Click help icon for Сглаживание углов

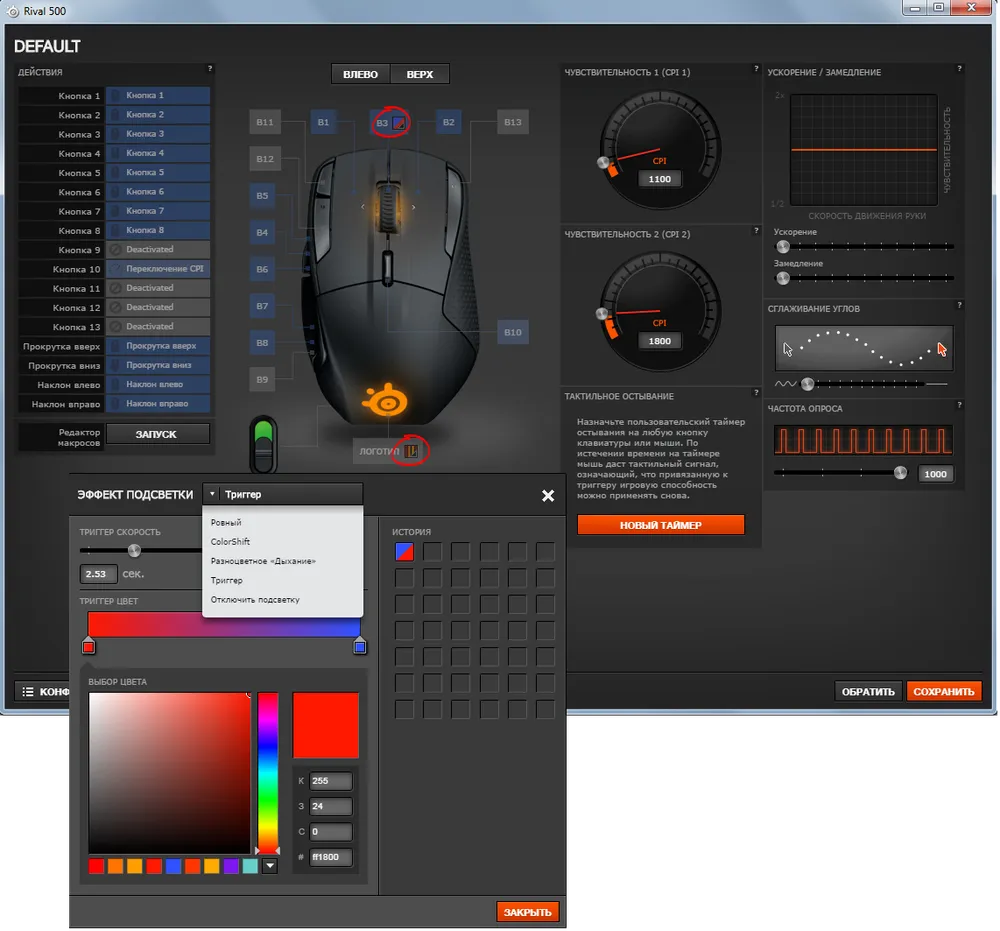click(x=959, y=305)
